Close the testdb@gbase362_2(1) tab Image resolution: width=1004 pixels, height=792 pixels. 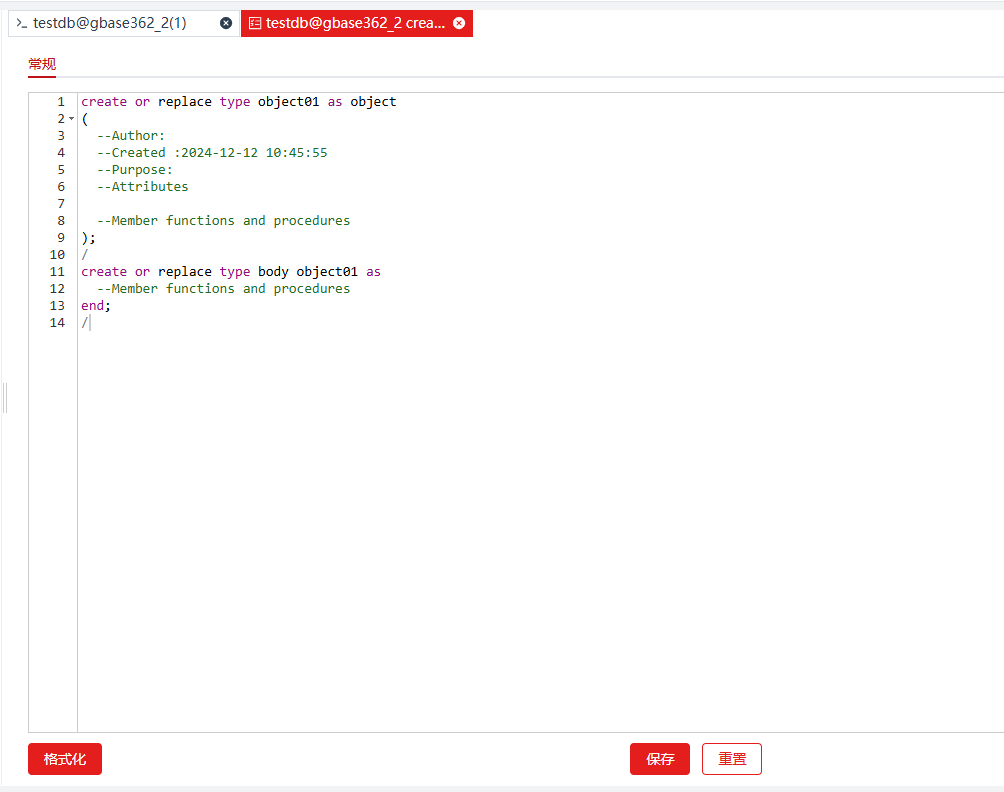click(226, 23)
